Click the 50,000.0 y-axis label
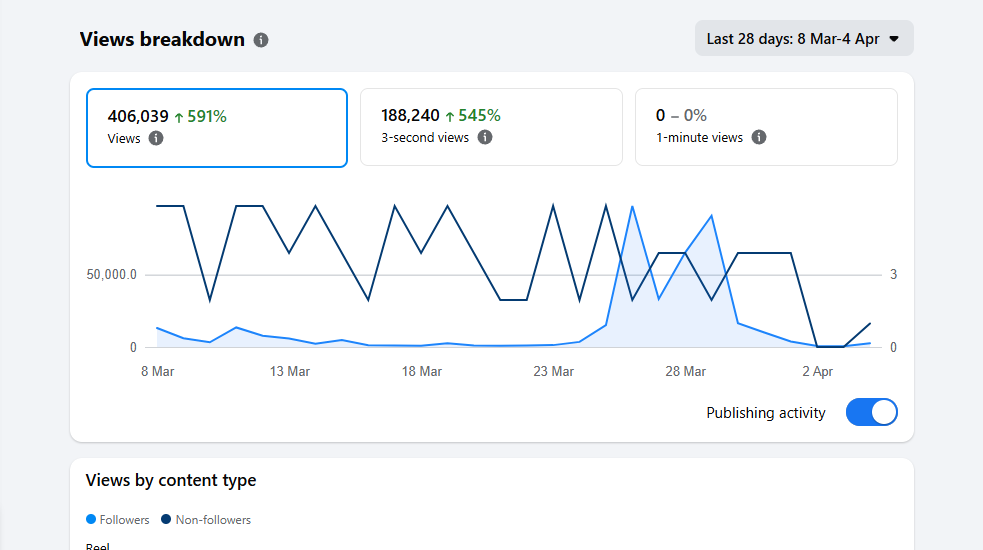Viewport: 983px width, 550px height. [x=112, y=275]
